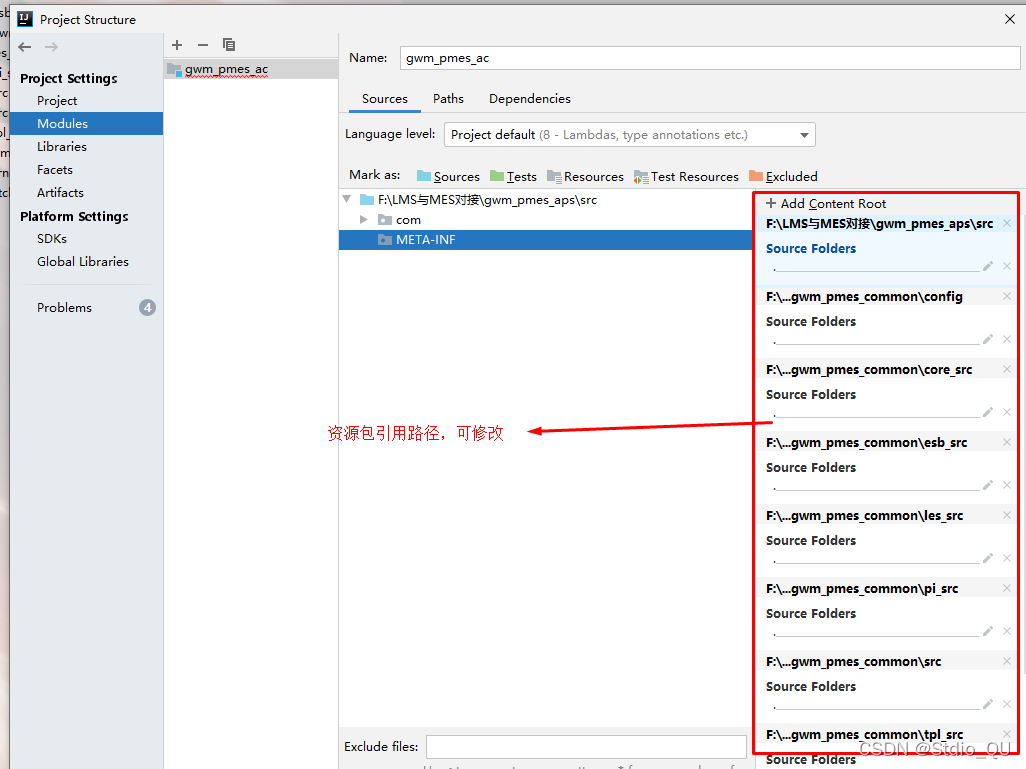
Task: Select gwm_pmes_ac module in list
Action: click(x=251, y=69)
